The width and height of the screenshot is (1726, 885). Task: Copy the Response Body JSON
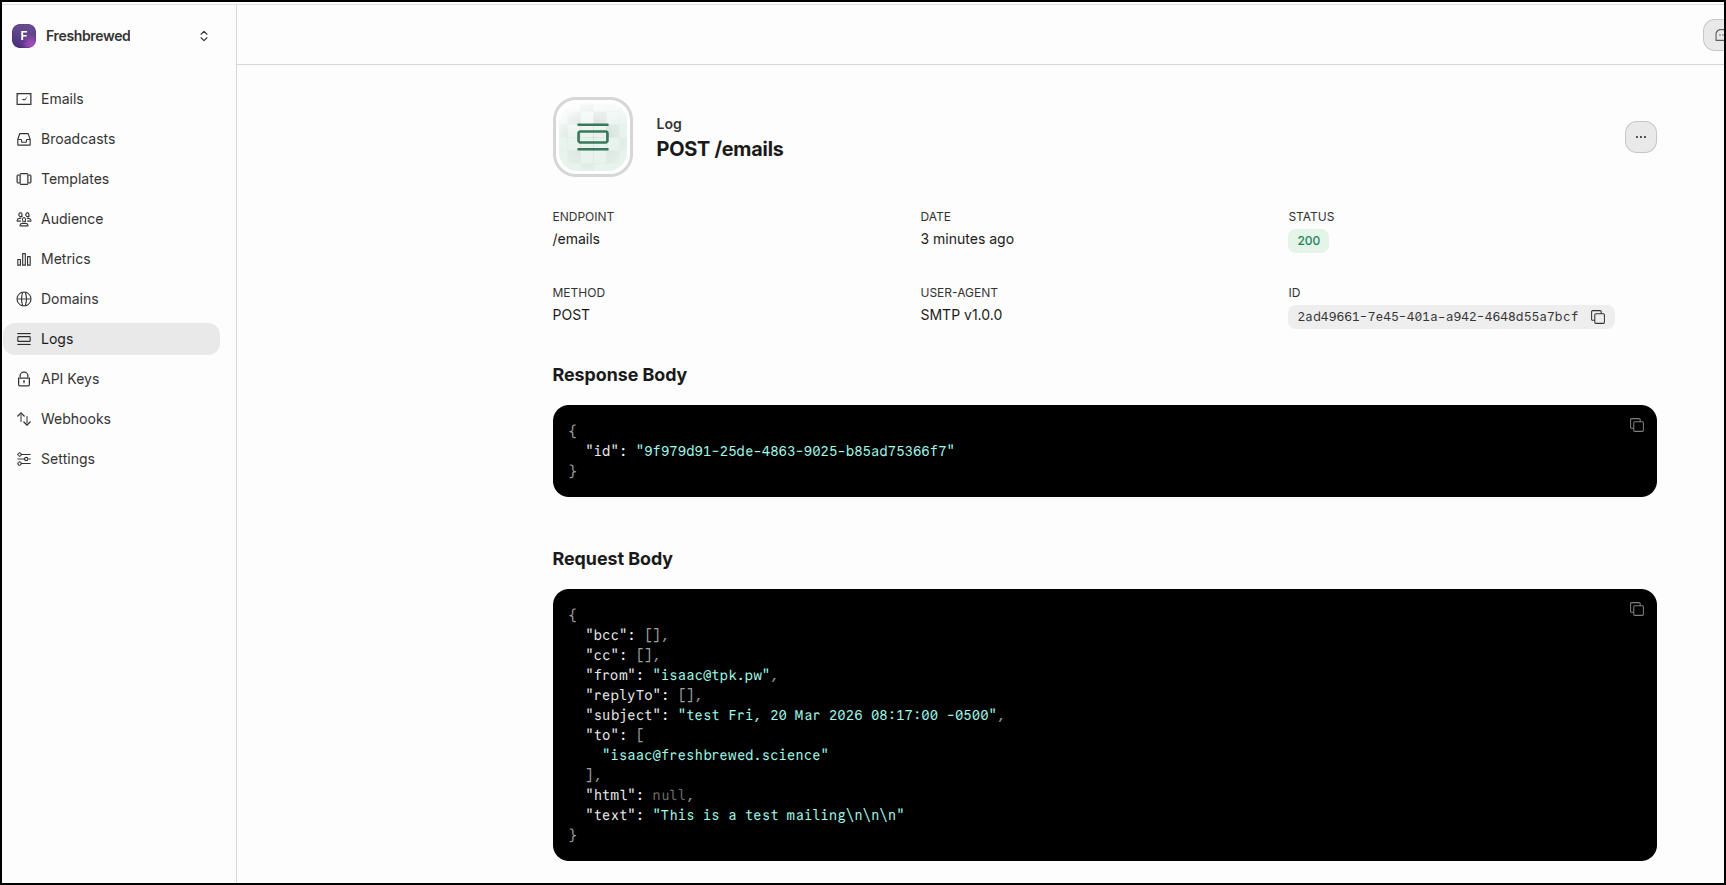1636,425
